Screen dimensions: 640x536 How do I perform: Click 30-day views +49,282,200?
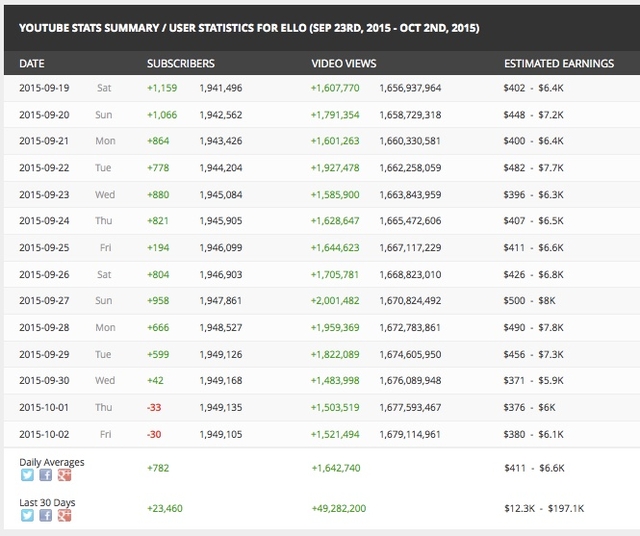tap(339, 508)
